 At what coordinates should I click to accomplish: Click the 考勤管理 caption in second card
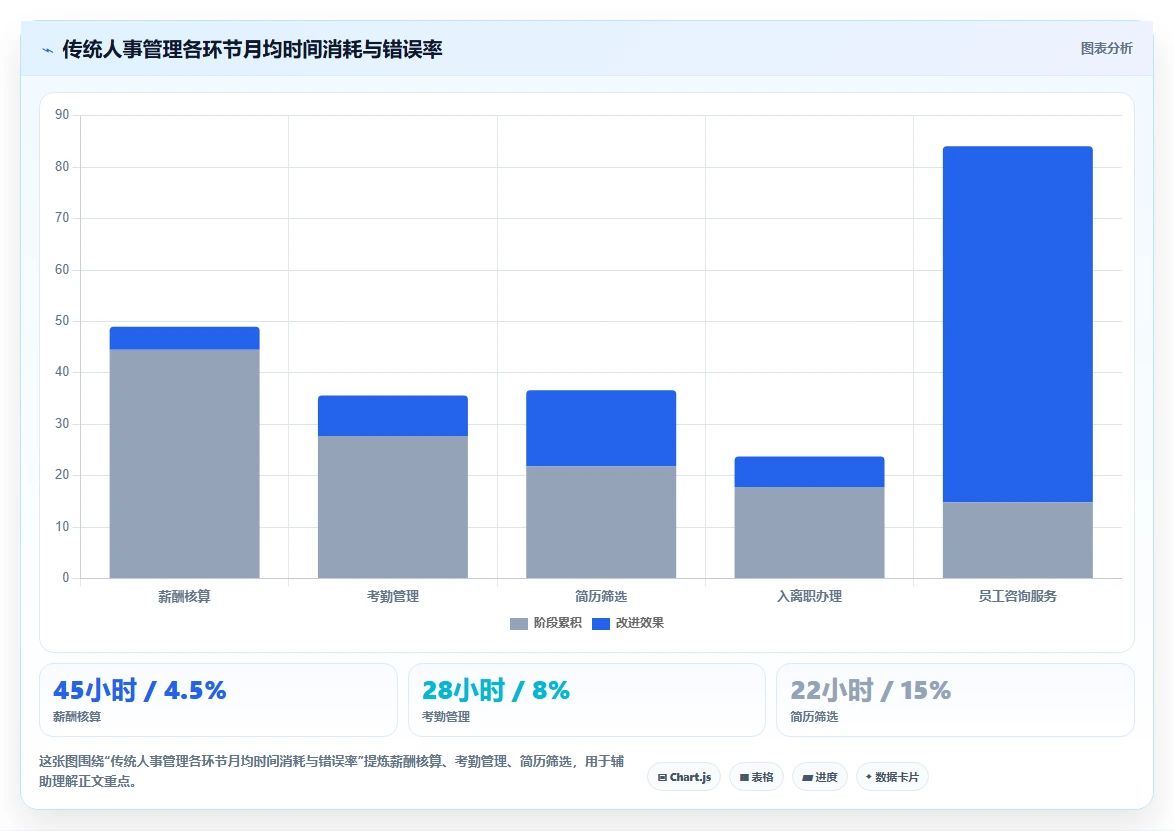(x=445, y=716)
